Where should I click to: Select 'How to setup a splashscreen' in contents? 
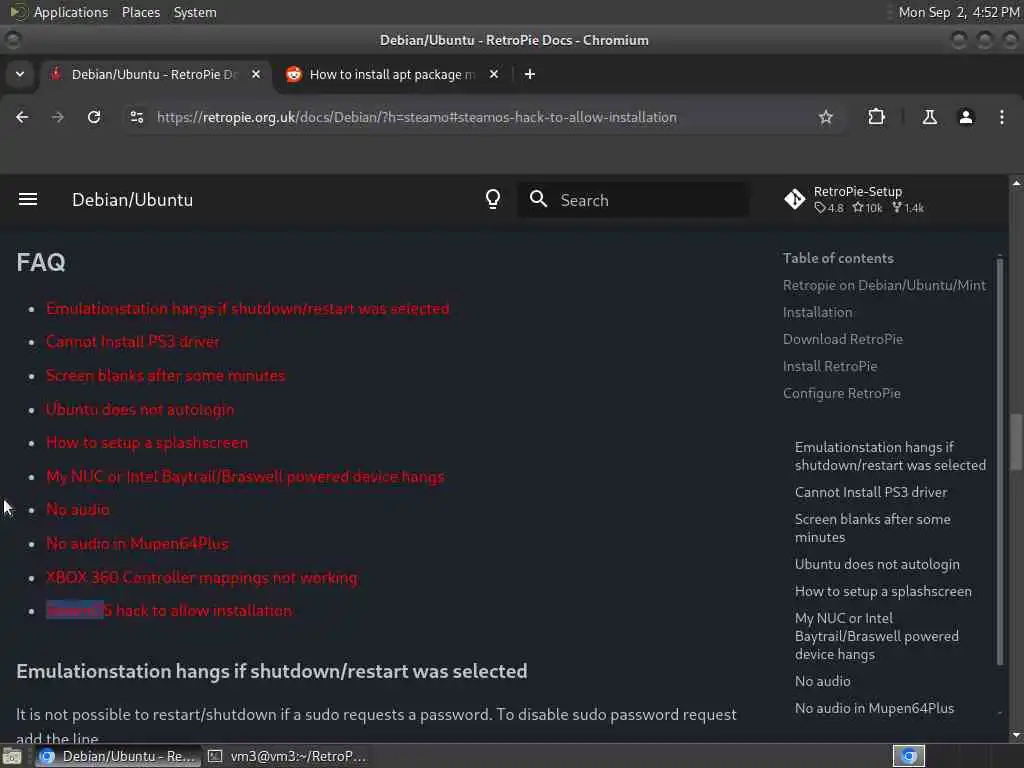[883, 592]
